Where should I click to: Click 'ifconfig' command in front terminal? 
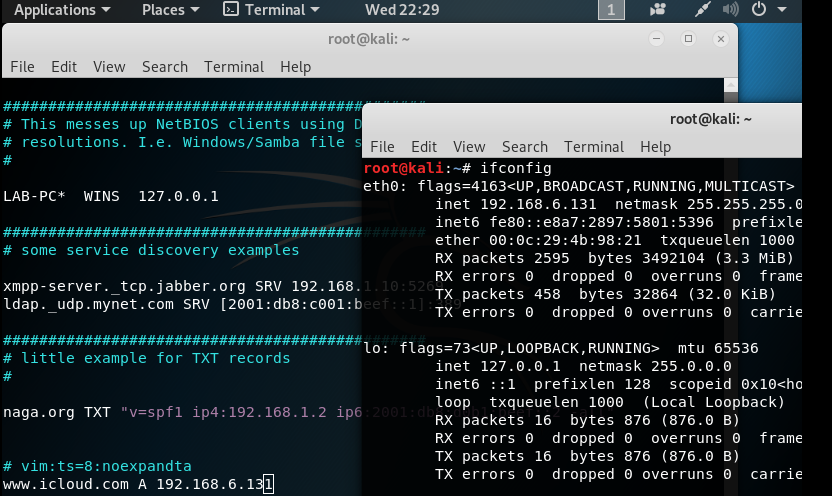516,168
